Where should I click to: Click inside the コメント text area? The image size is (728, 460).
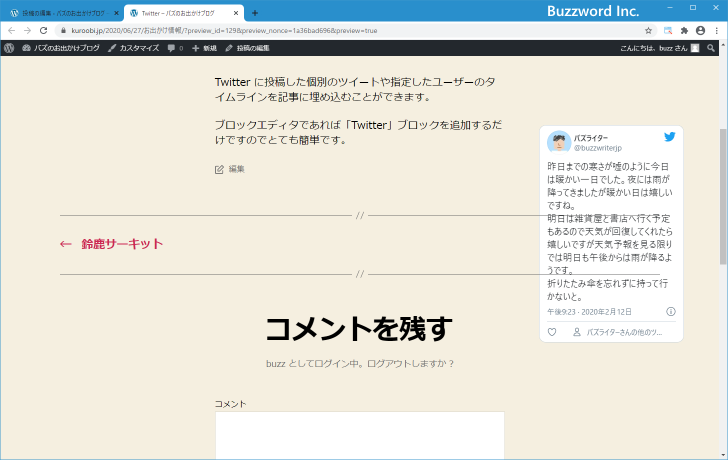pos(359,435)
